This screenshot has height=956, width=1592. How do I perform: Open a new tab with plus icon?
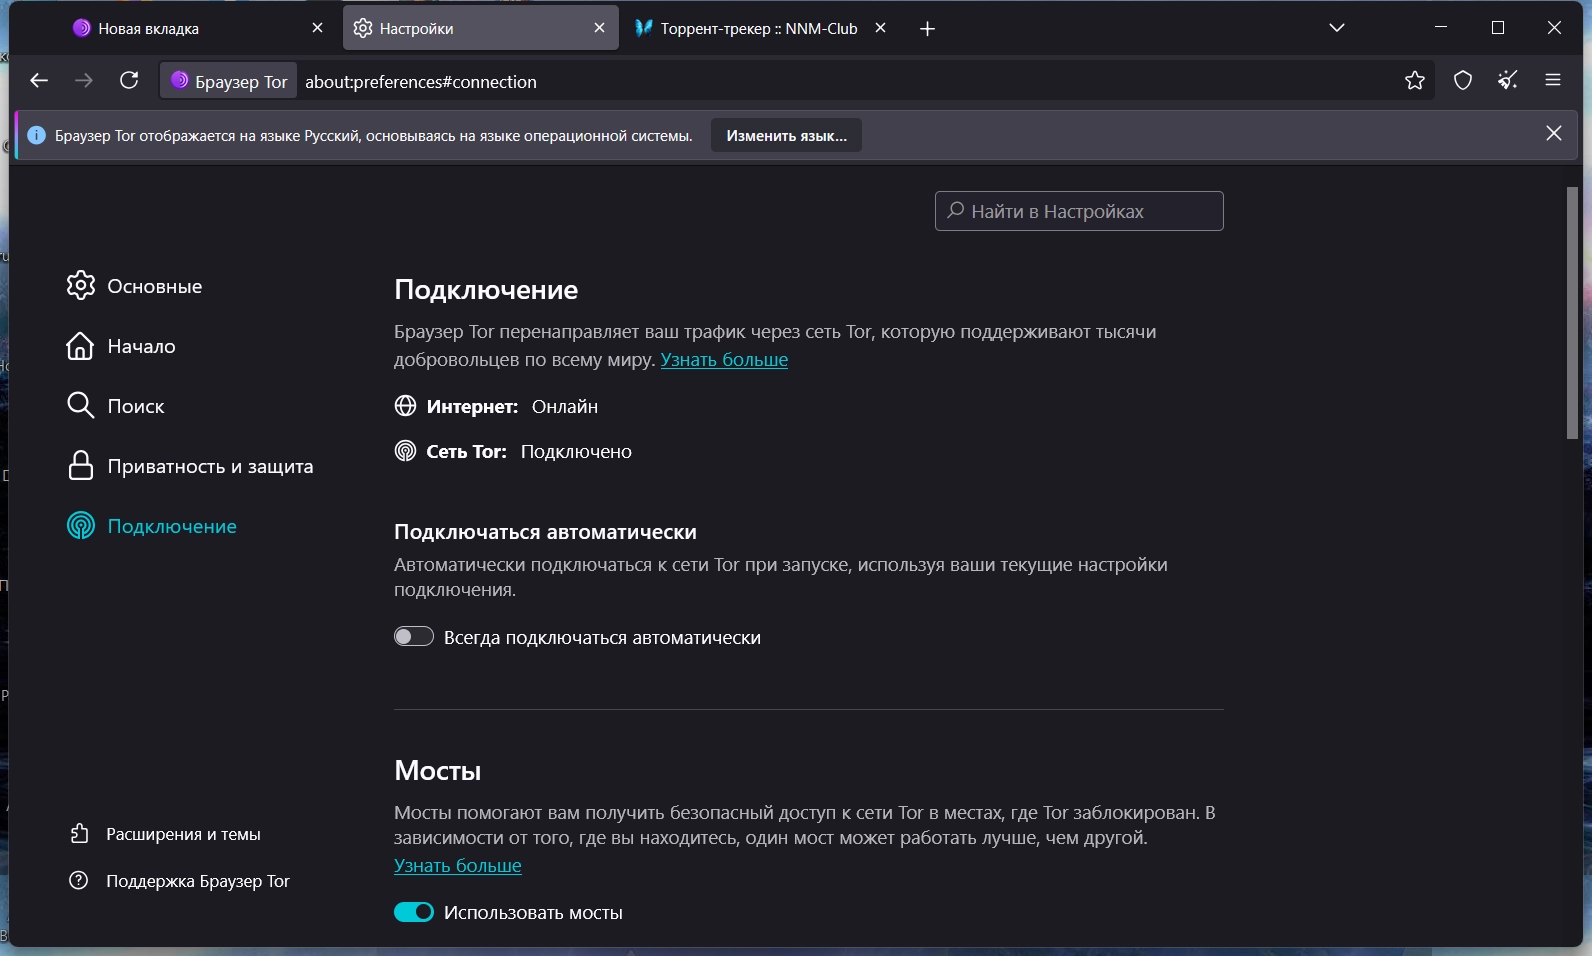[927, 29]
